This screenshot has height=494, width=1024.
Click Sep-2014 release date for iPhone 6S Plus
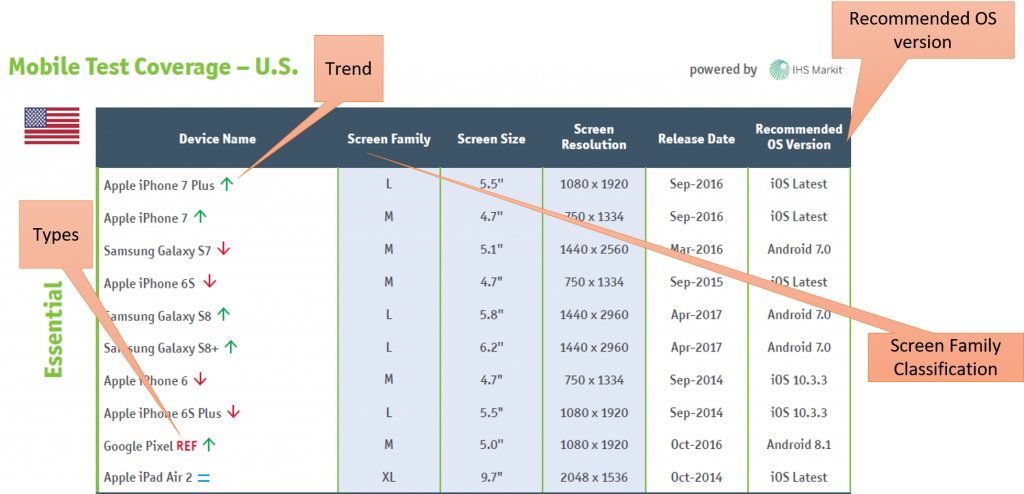click(696, 412)
